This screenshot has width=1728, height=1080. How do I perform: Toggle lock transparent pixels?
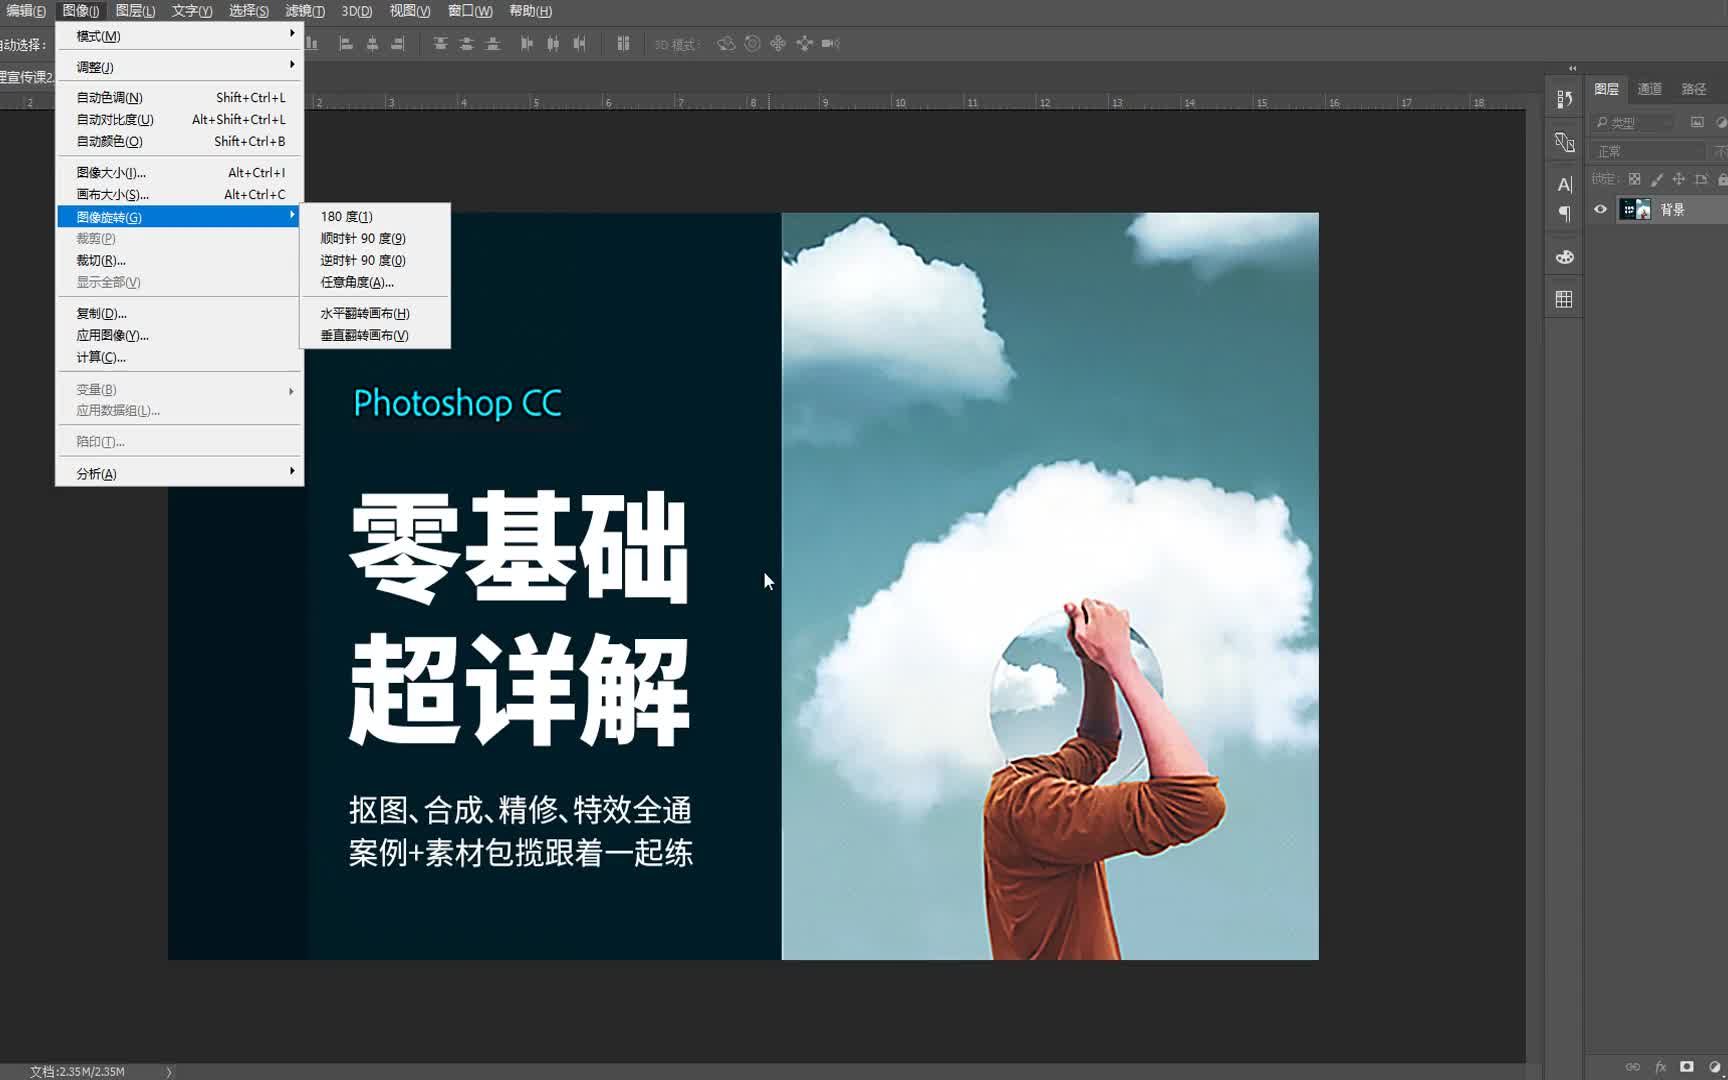point(1634,179)
